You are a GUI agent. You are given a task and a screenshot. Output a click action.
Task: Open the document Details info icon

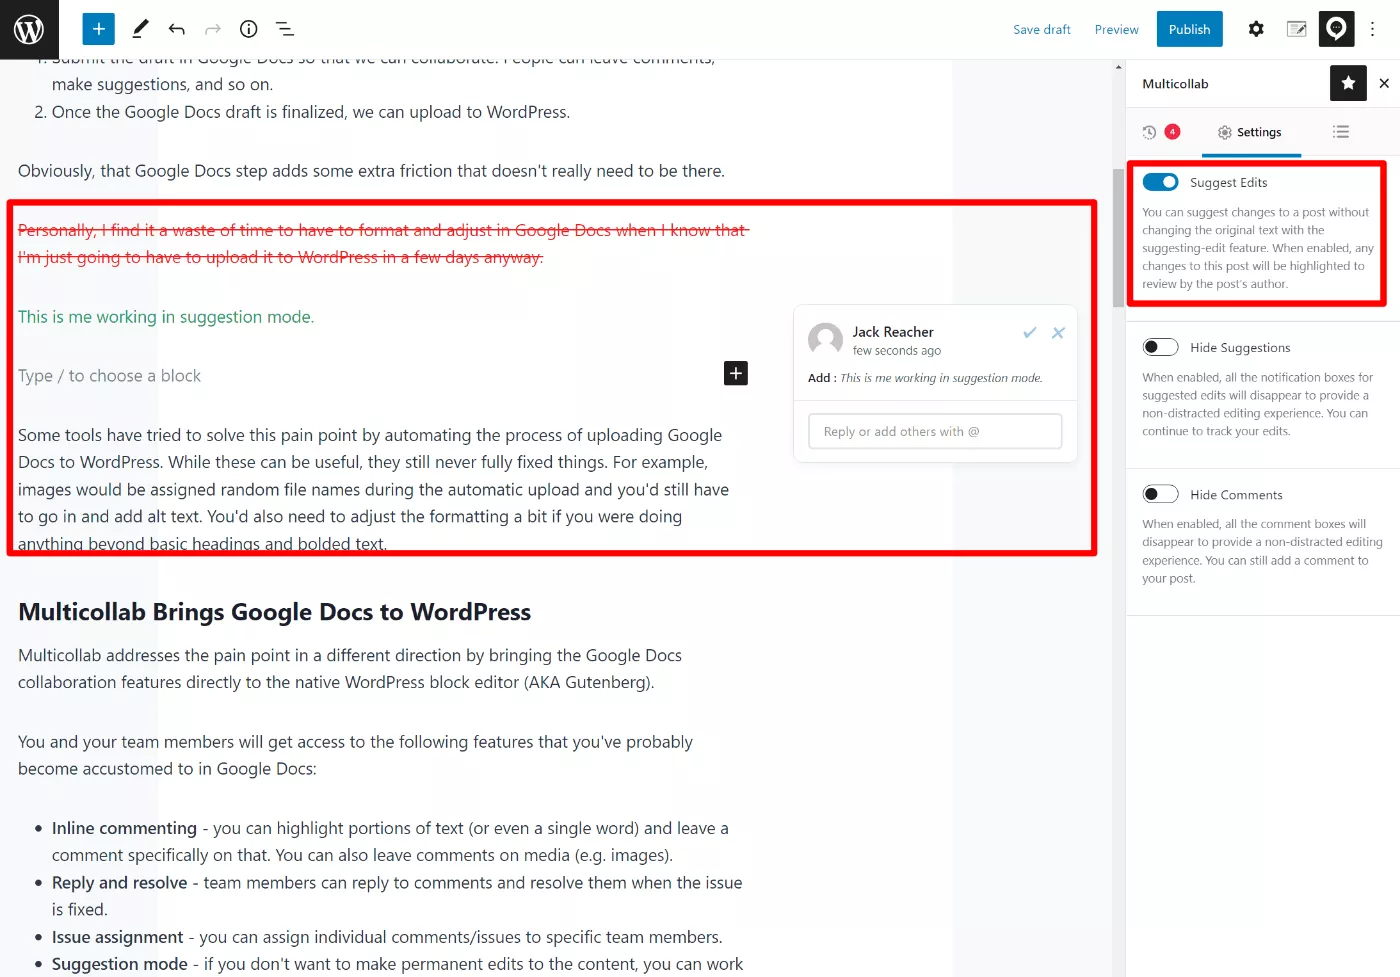click(249, 29)
